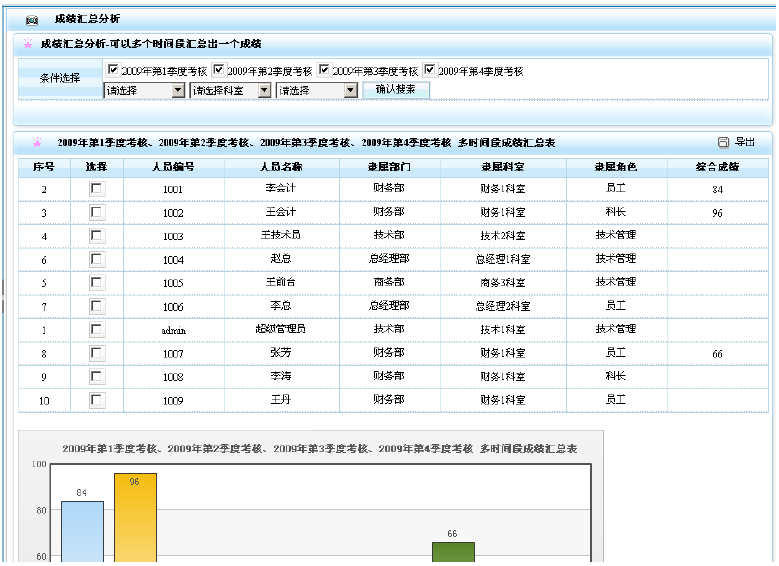Tick checkbox for 赵总 row
Image resolution: width=779 pixels, height=566 pixels.
[x=96, y=259]
